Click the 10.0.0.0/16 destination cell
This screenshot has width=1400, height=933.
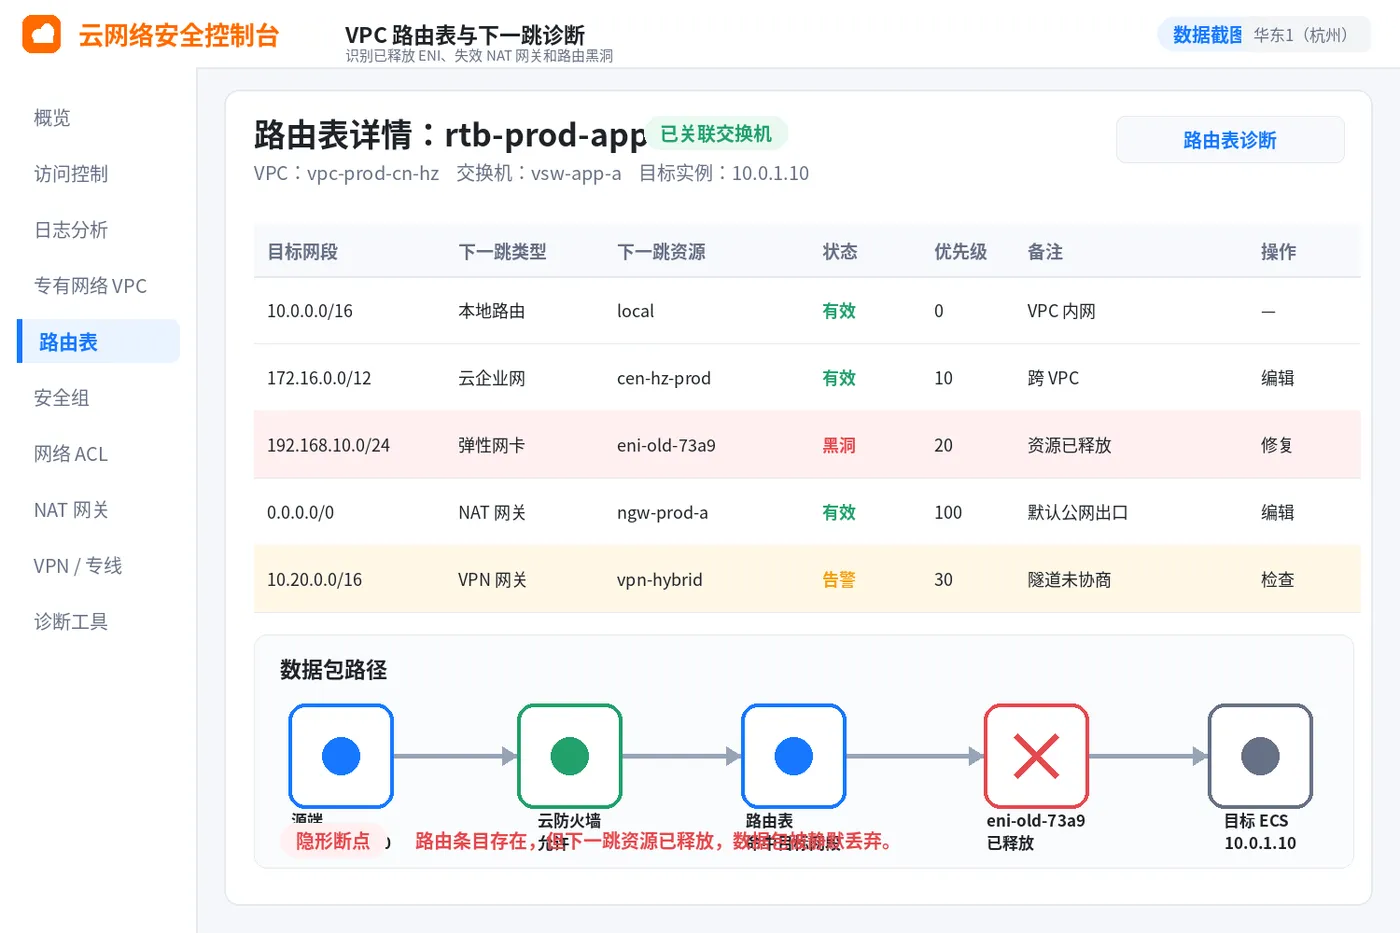point(310,311)
